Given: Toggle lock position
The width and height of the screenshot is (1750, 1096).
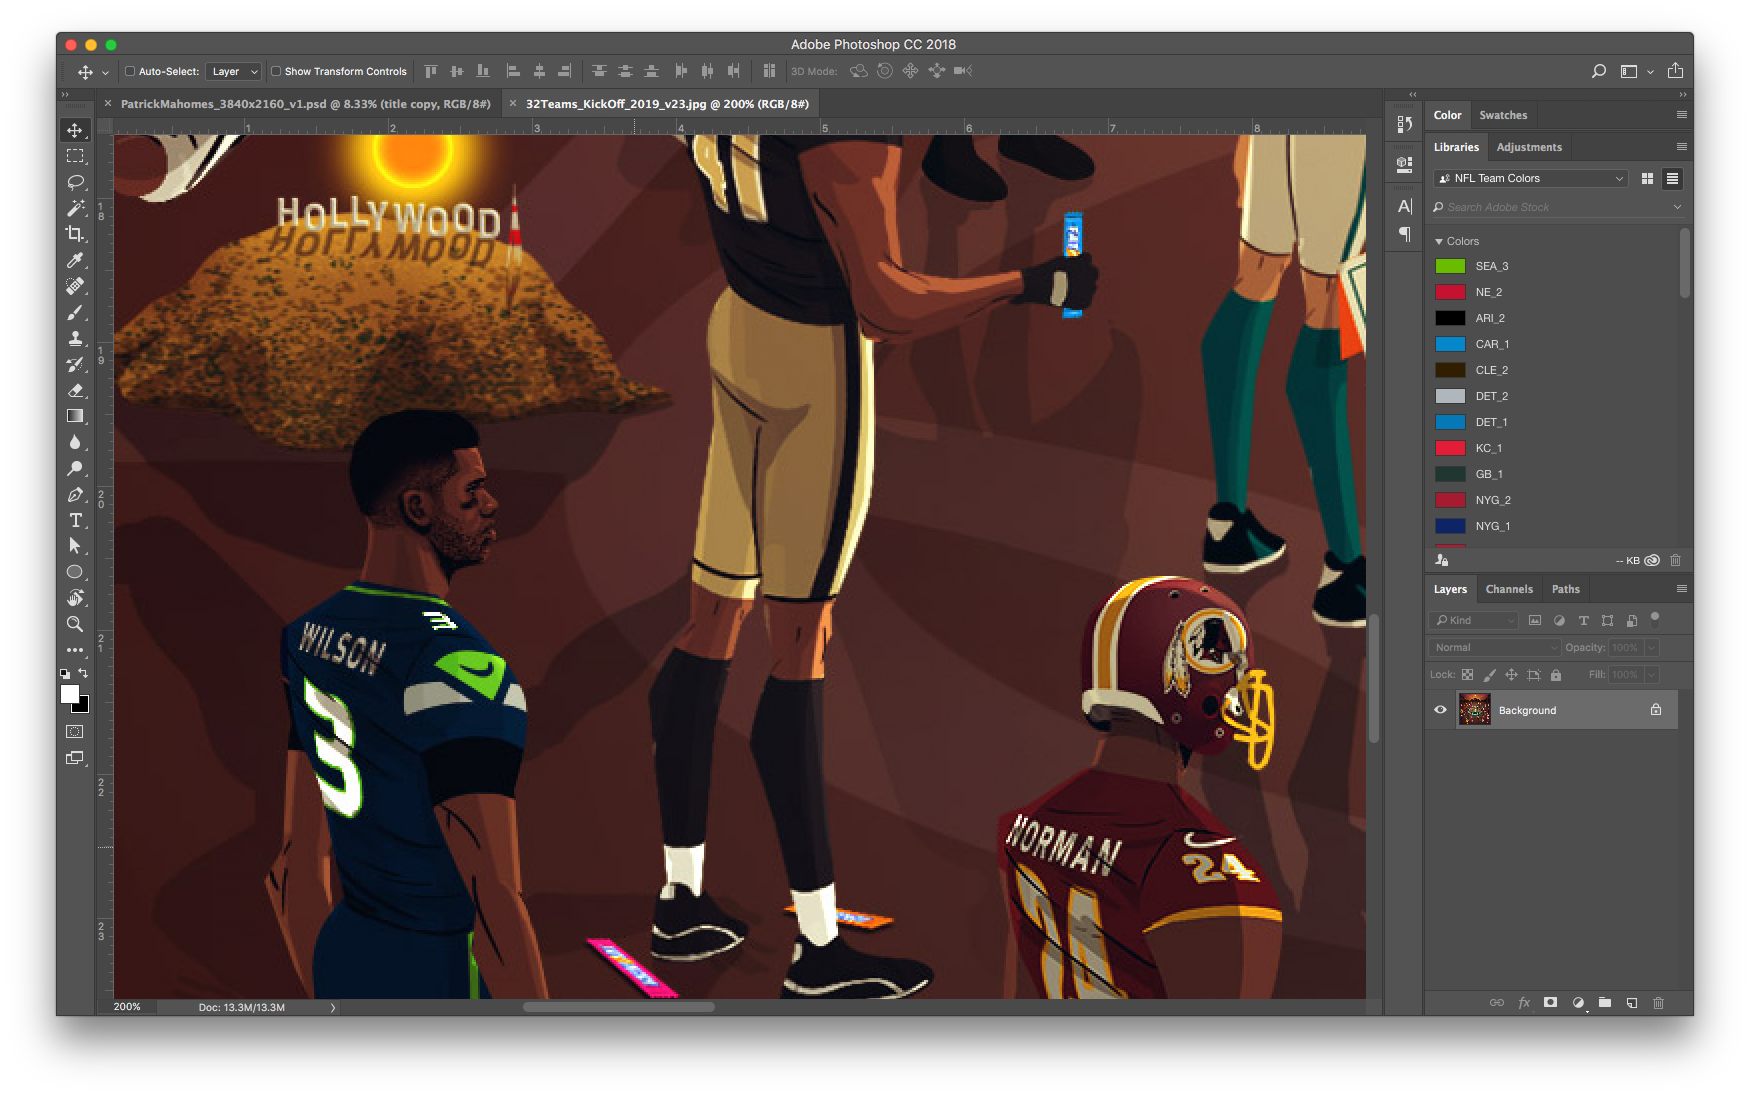Looking at the screenshot, I should point(1511,675).
